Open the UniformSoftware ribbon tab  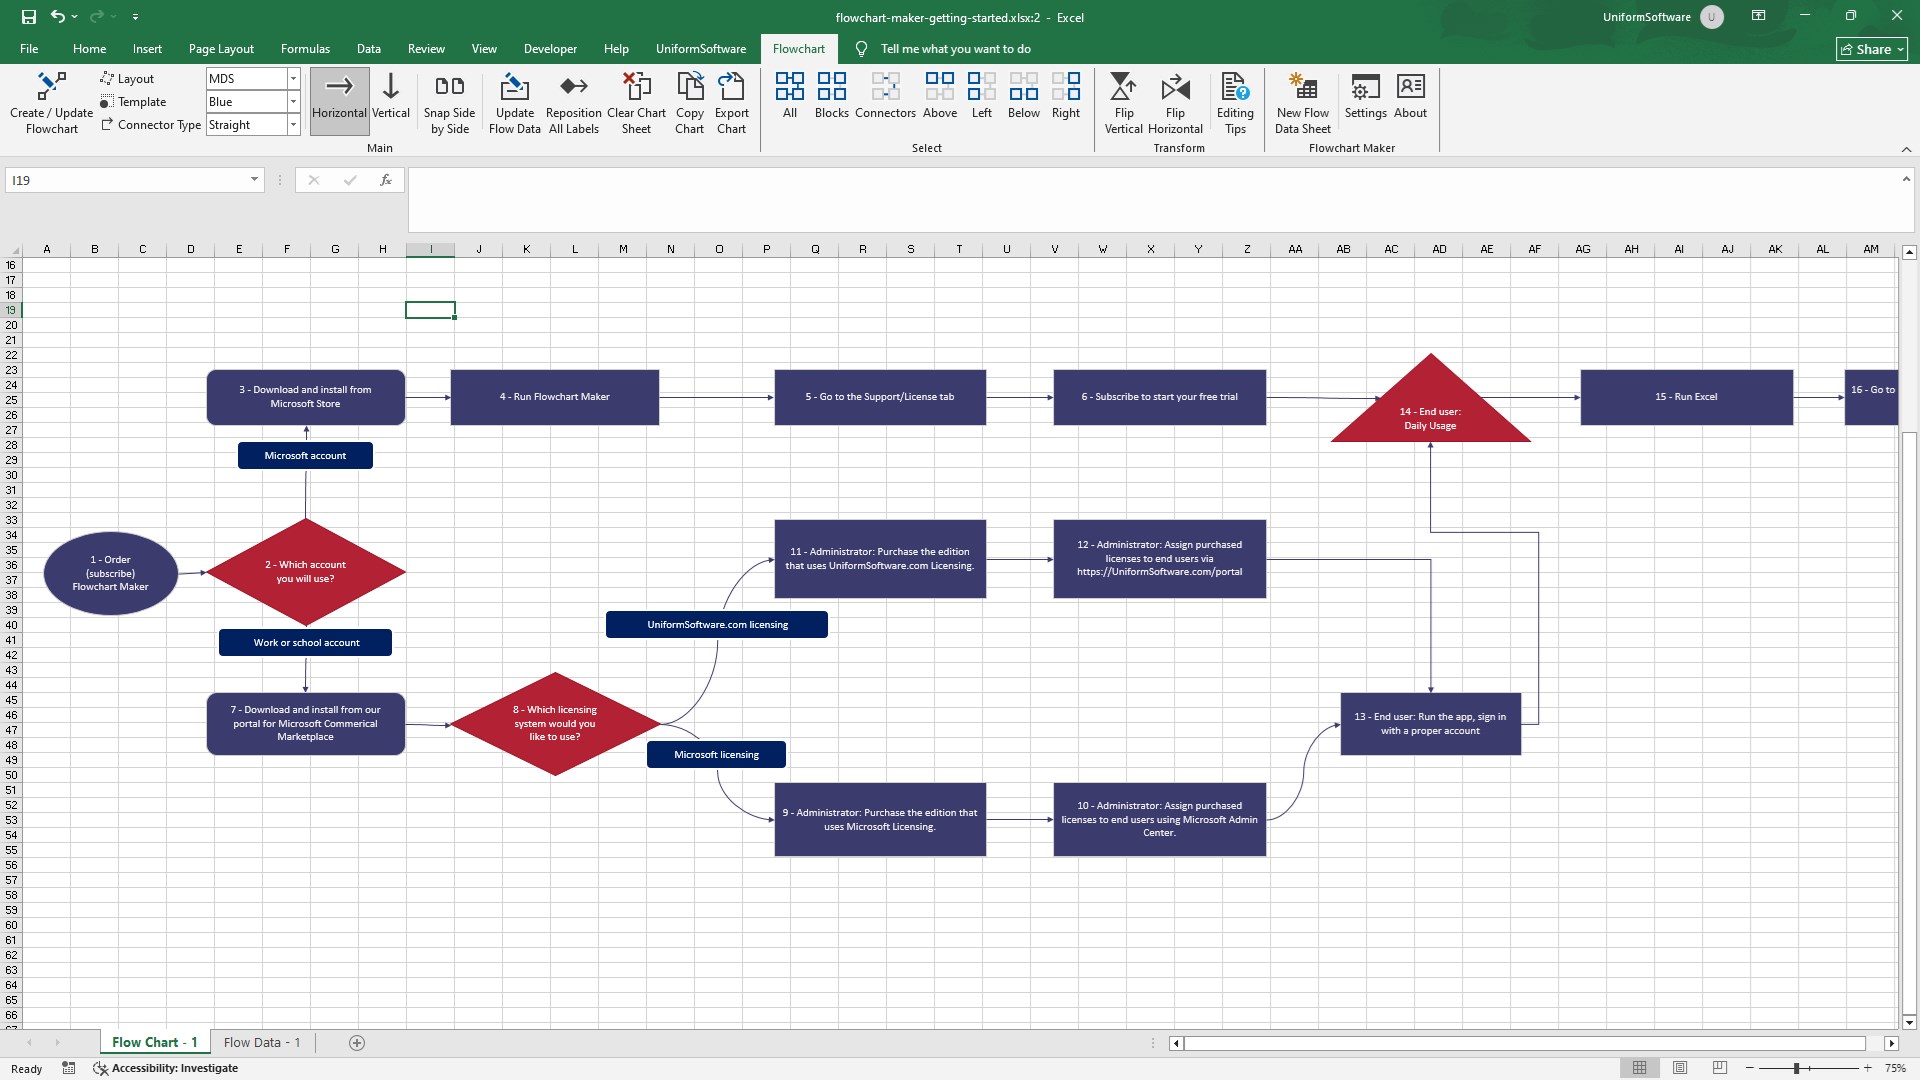[x=700, y=49]
